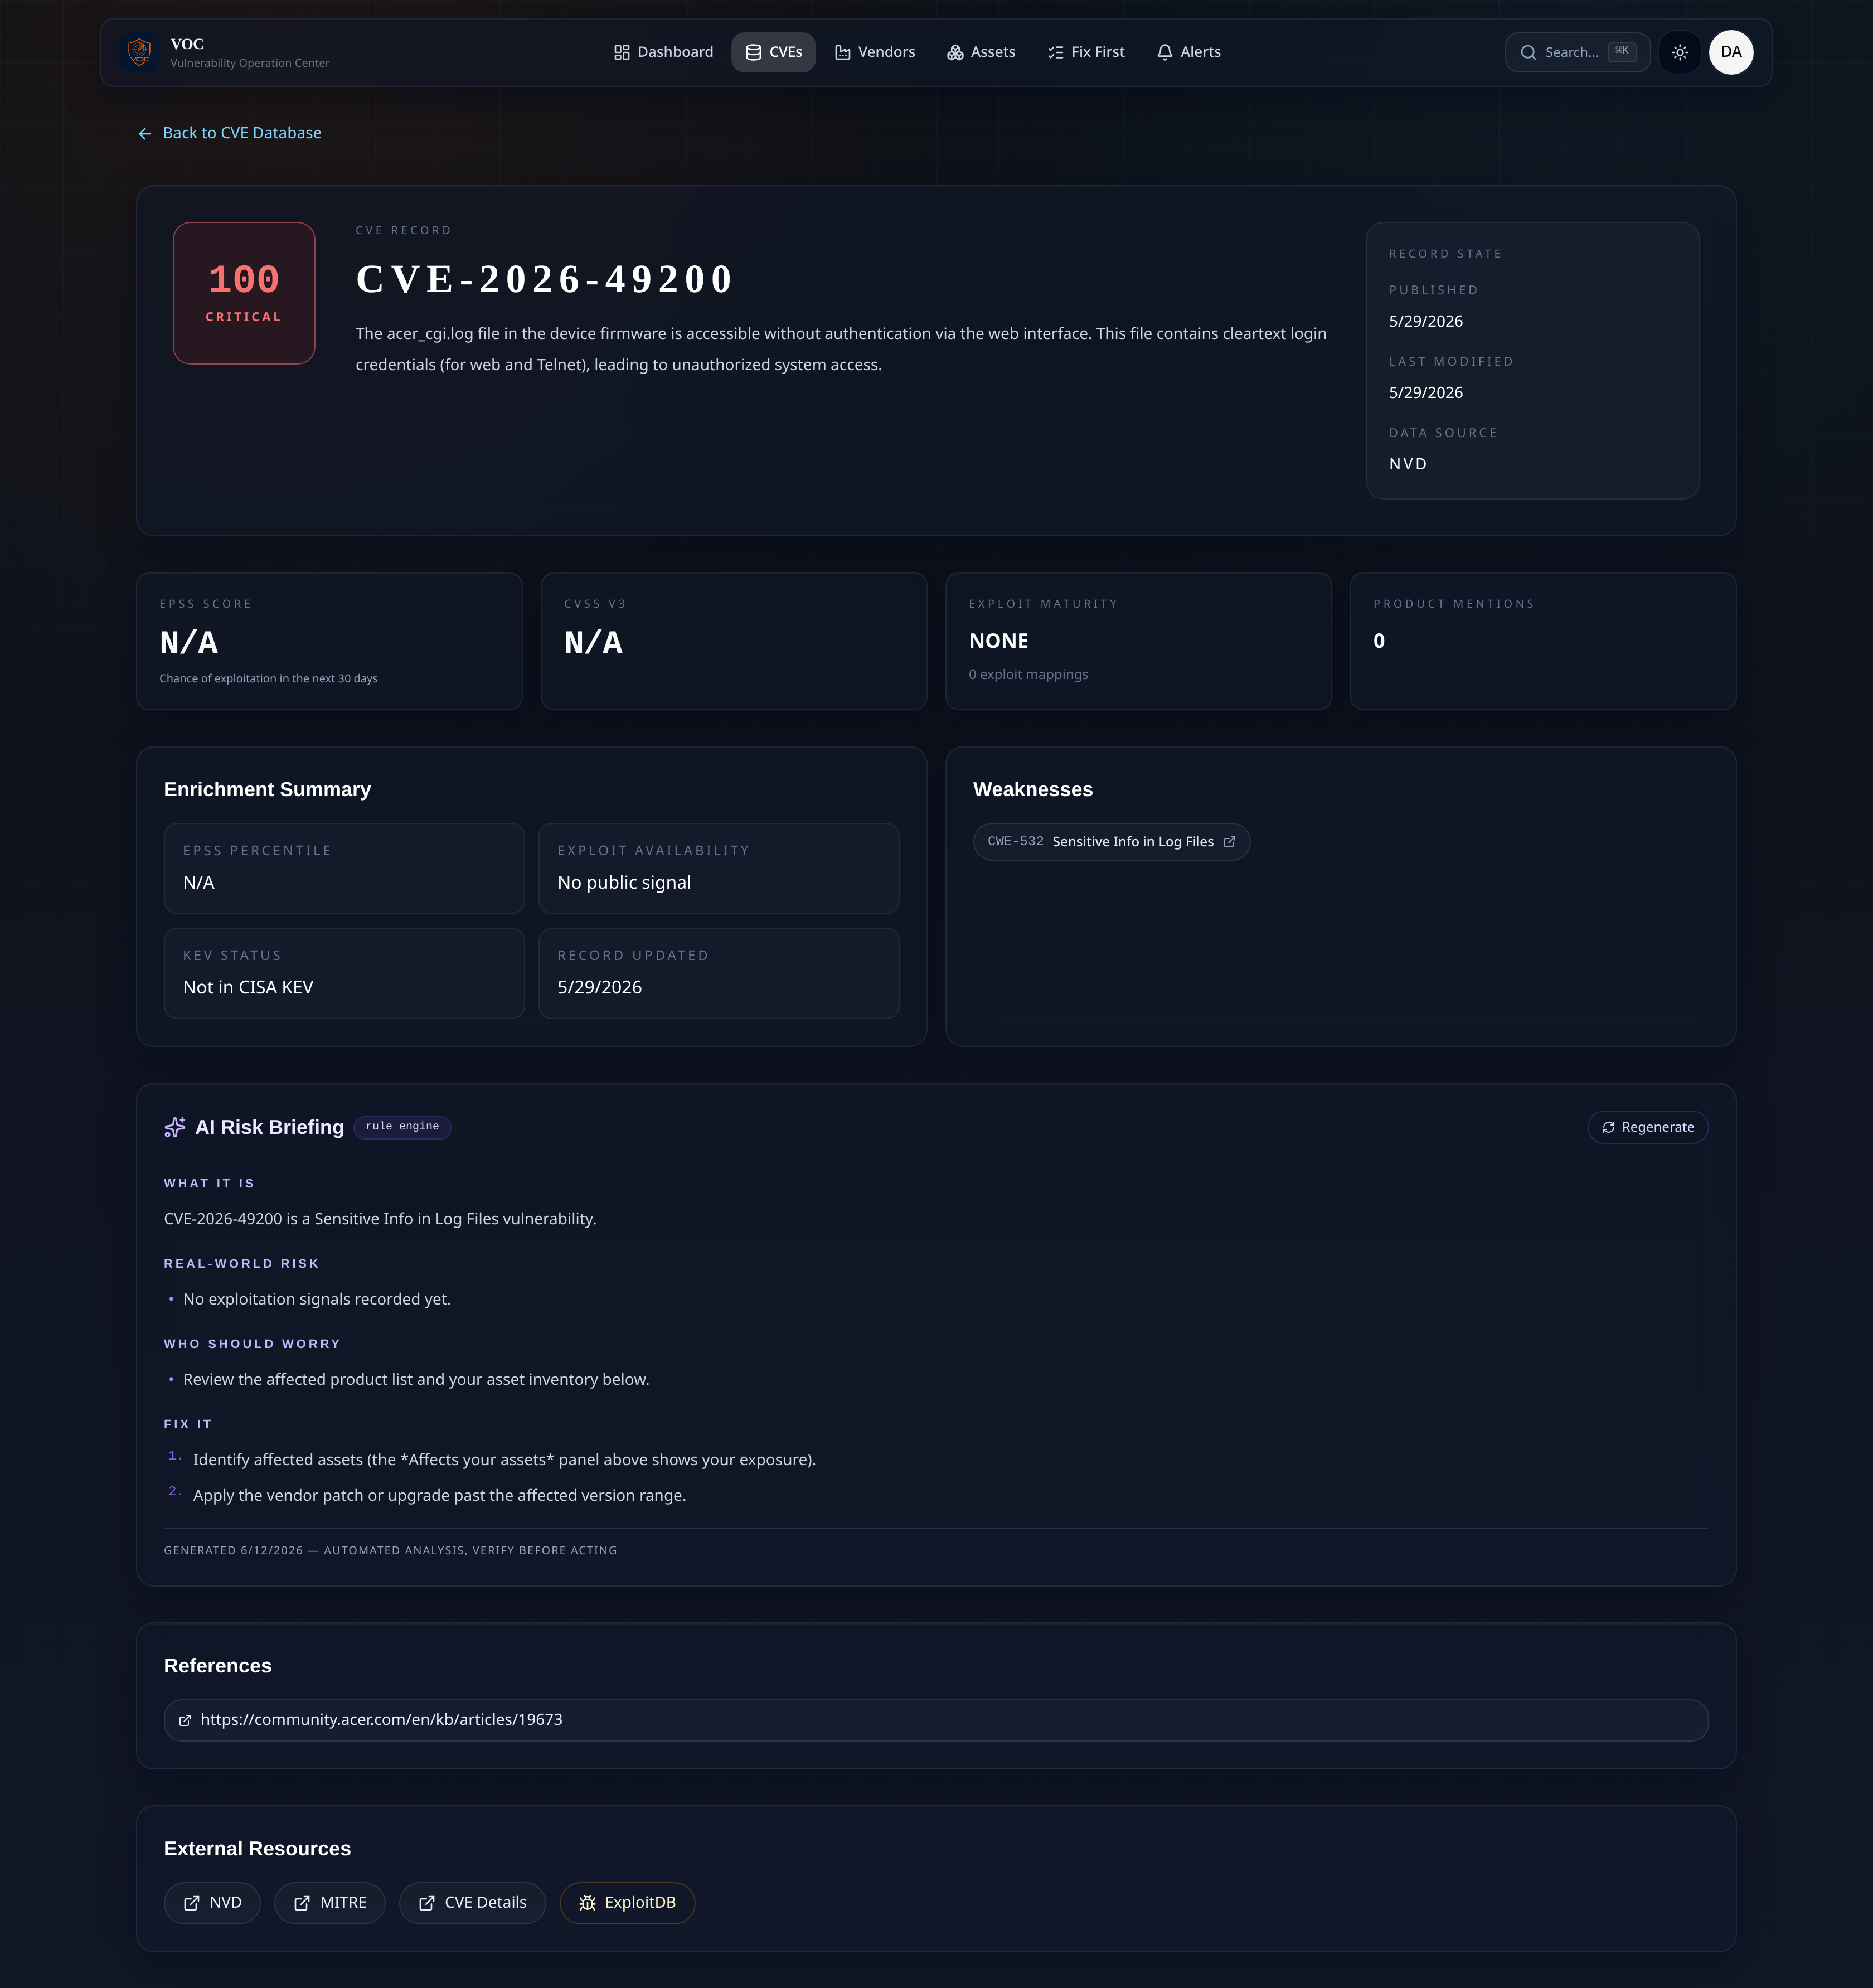Open the Dashboard nav item

[663, 52]
